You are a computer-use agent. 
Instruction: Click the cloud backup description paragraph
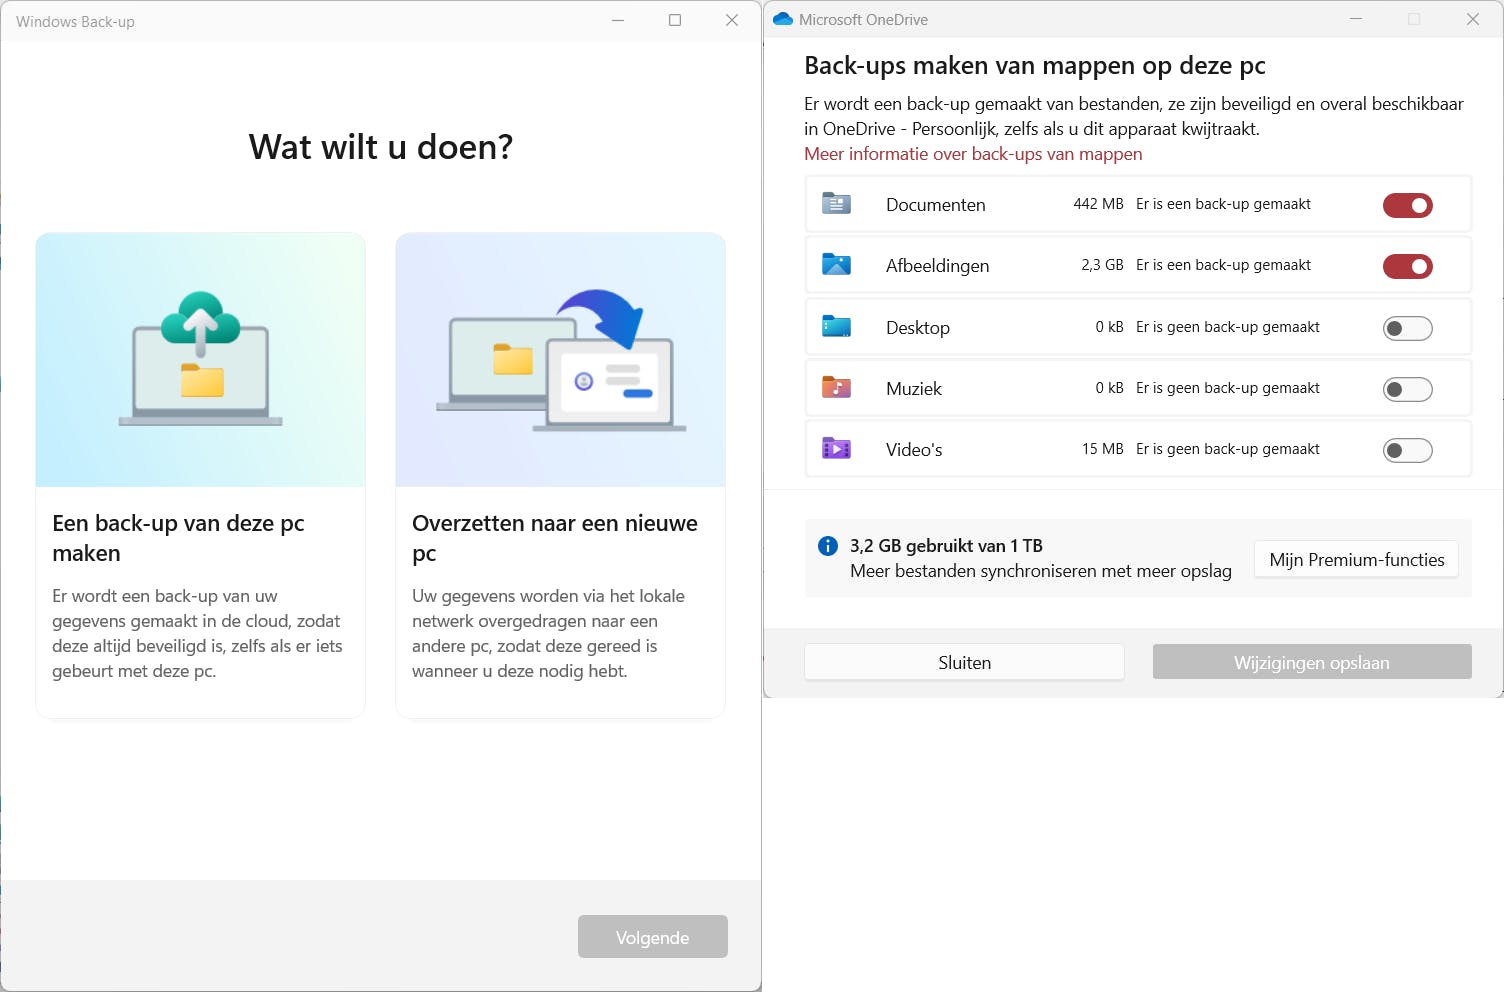point(197,633)
